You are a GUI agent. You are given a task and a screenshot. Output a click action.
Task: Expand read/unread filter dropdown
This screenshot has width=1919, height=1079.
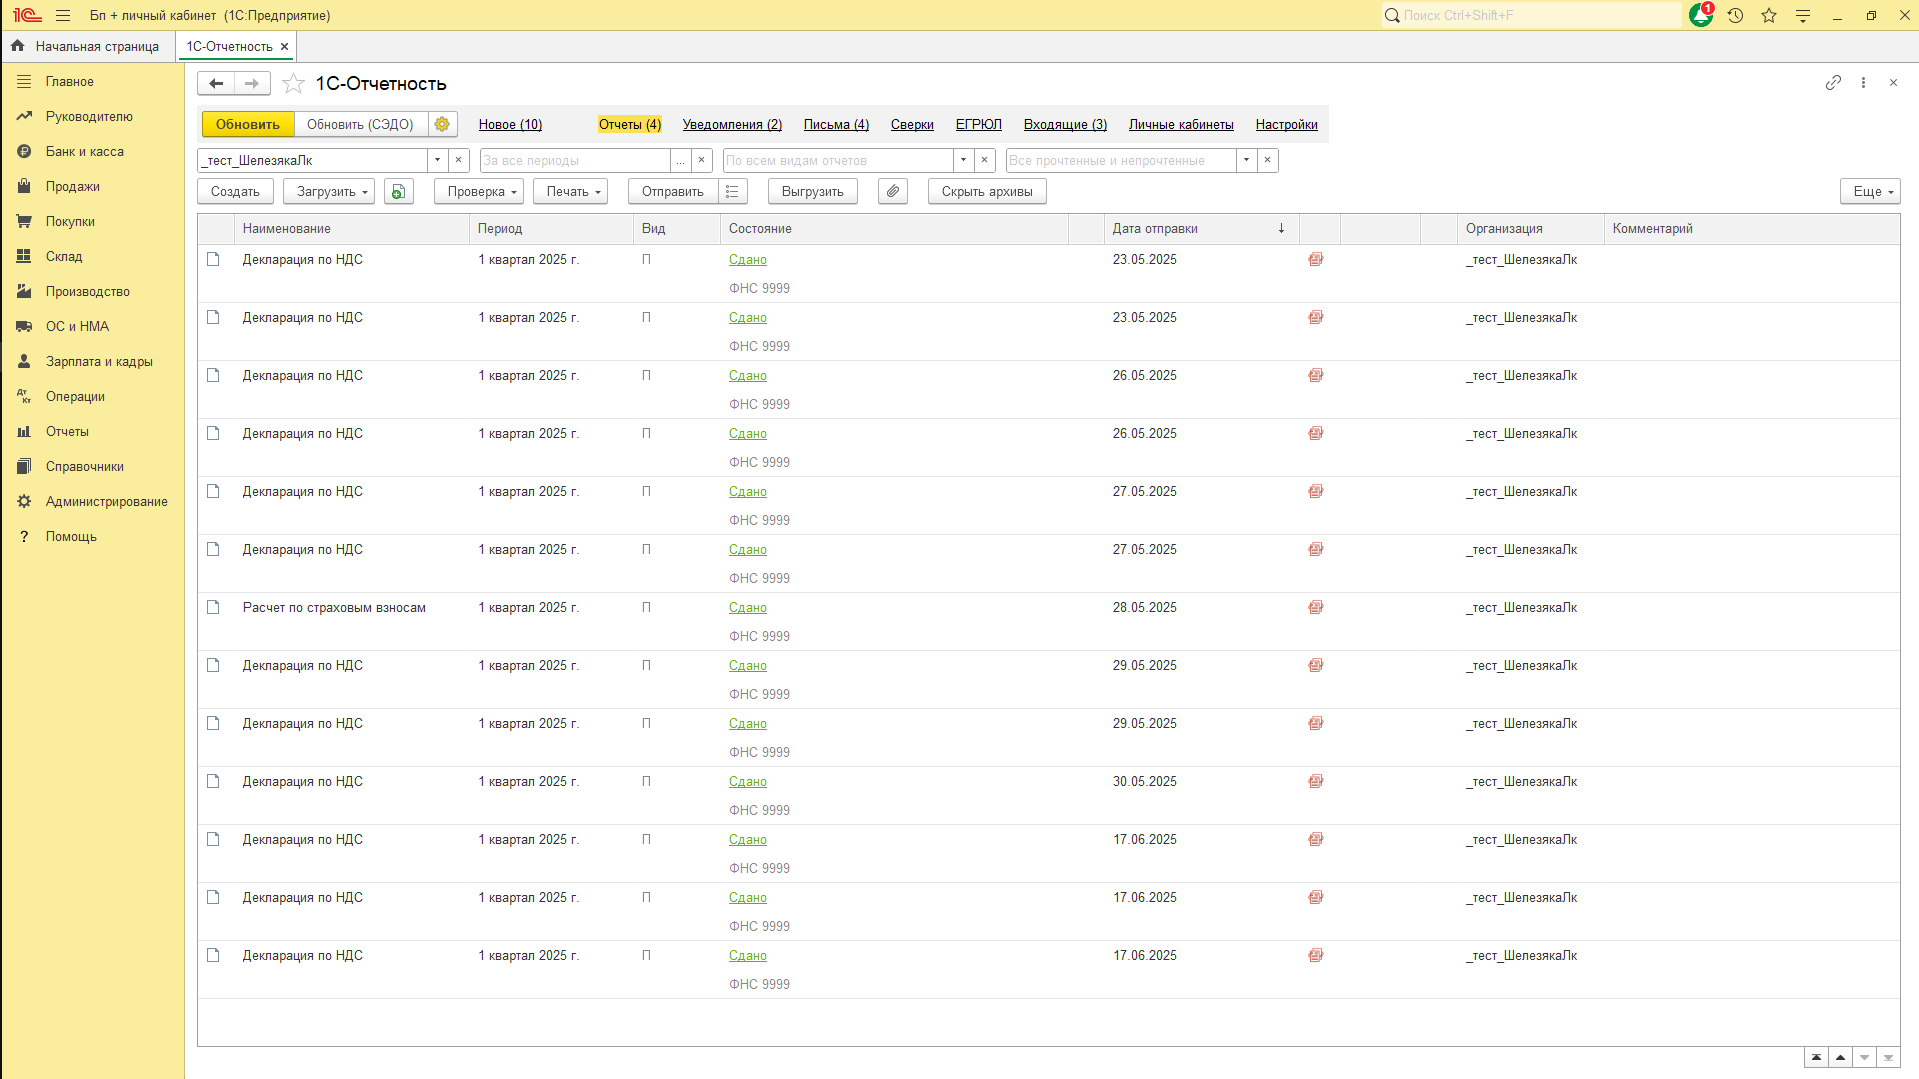pyautogui.click(x=1246, y=160)
